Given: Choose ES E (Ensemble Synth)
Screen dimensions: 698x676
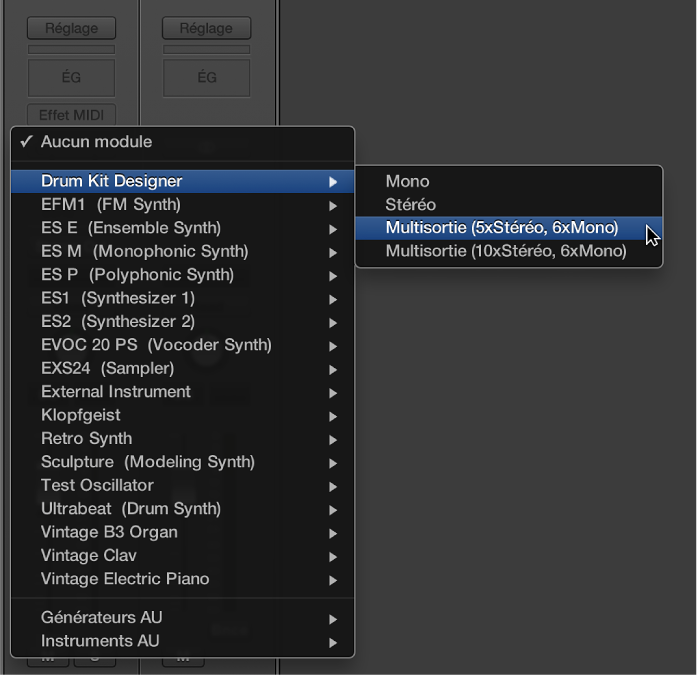Looking at the screenshot, I should pyautogui.click(x=183, y=228).
